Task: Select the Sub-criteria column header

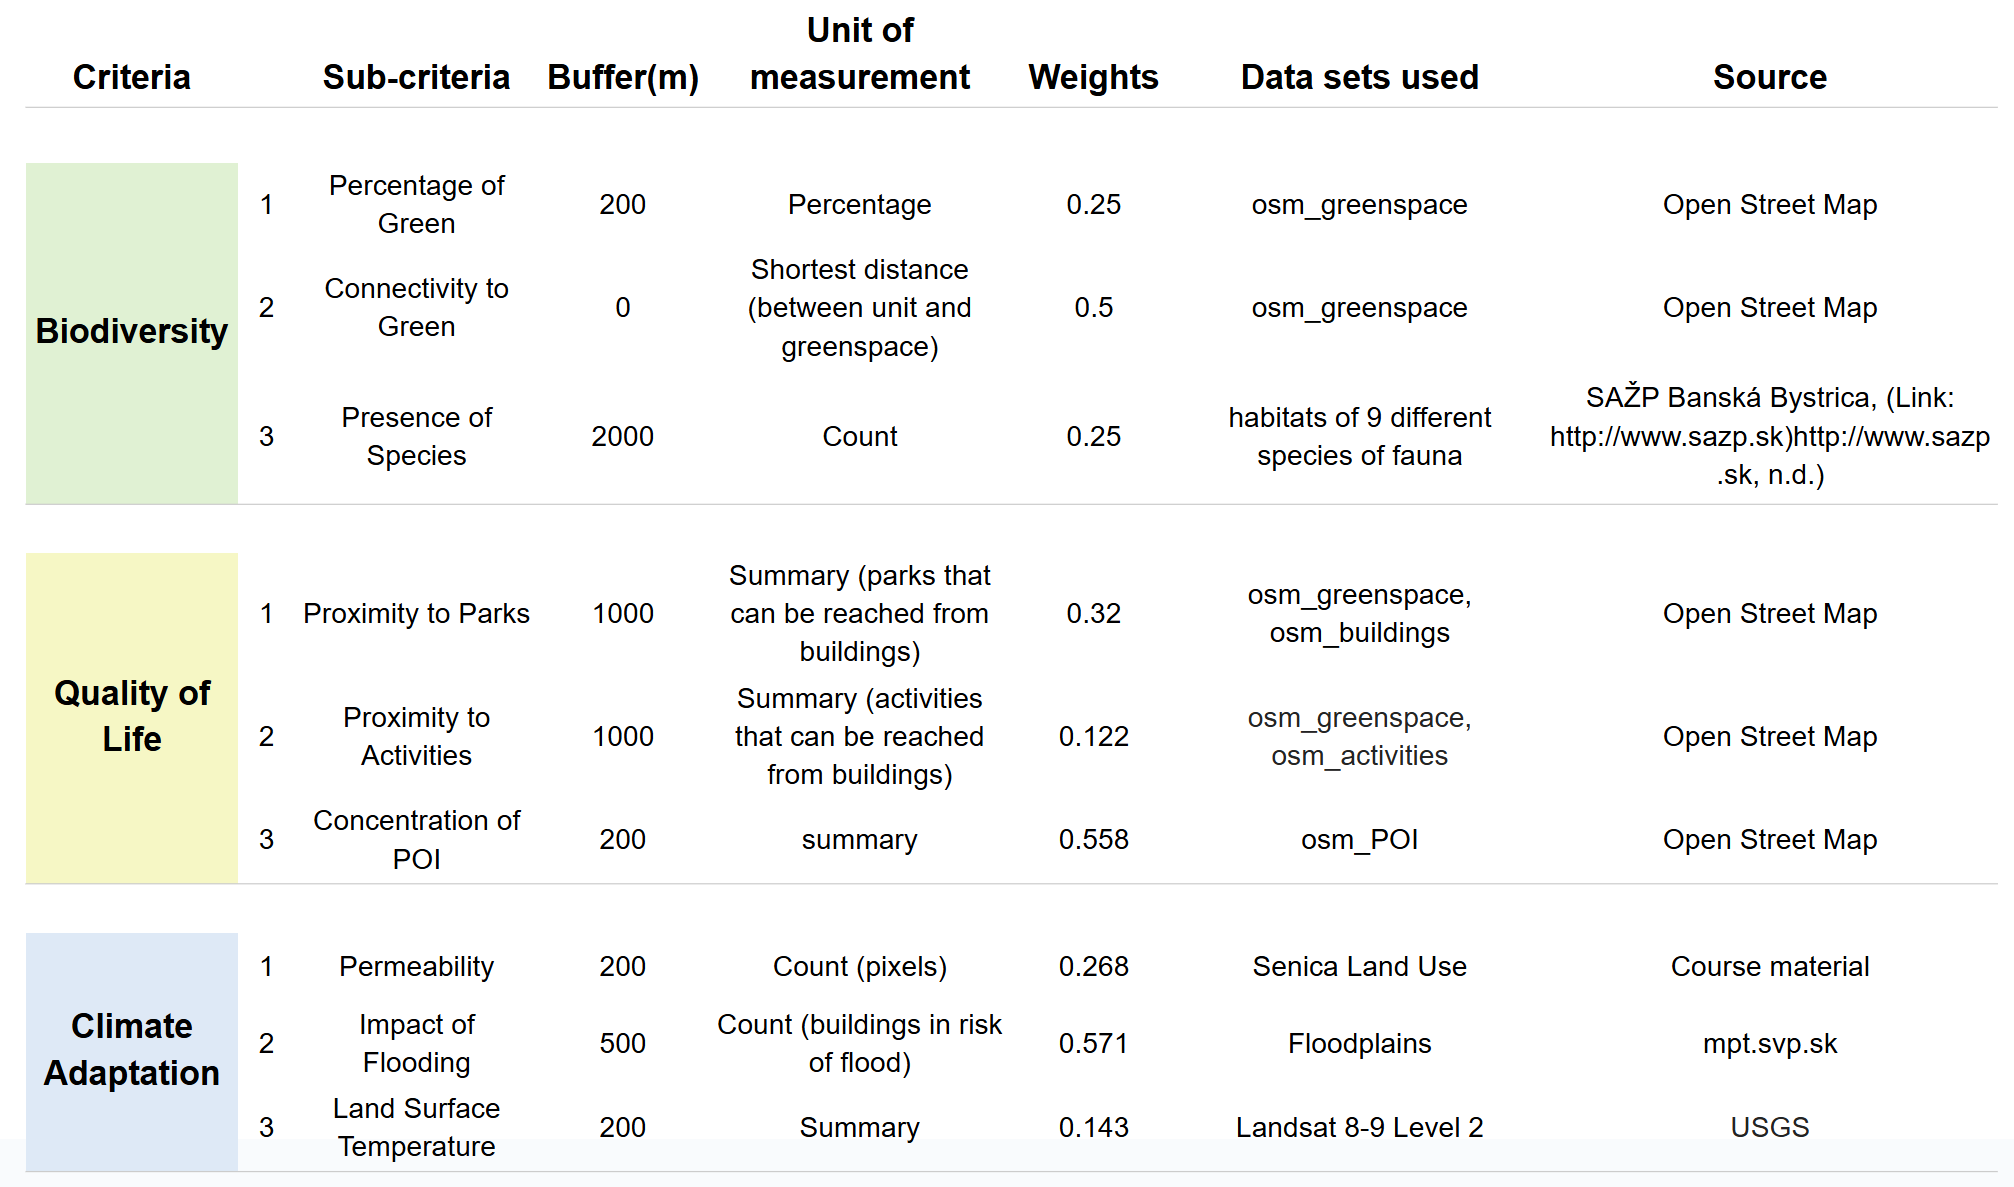Action: 416,77
